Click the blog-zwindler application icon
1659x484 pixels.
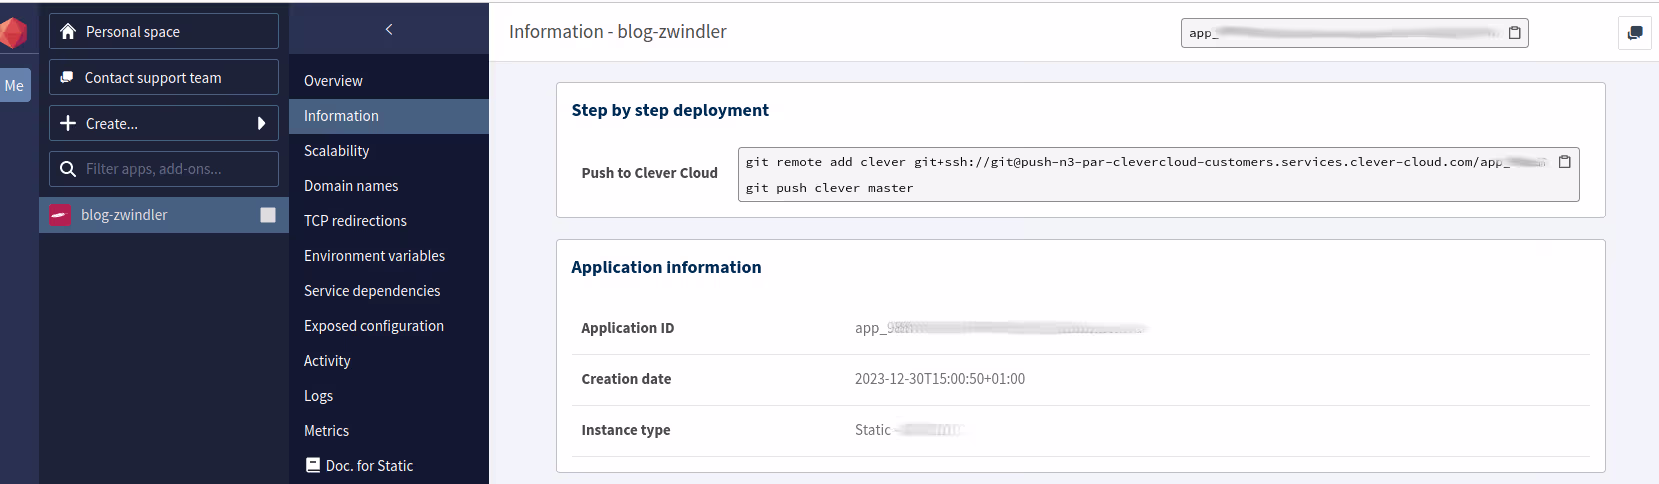click(x=61, y=215)
